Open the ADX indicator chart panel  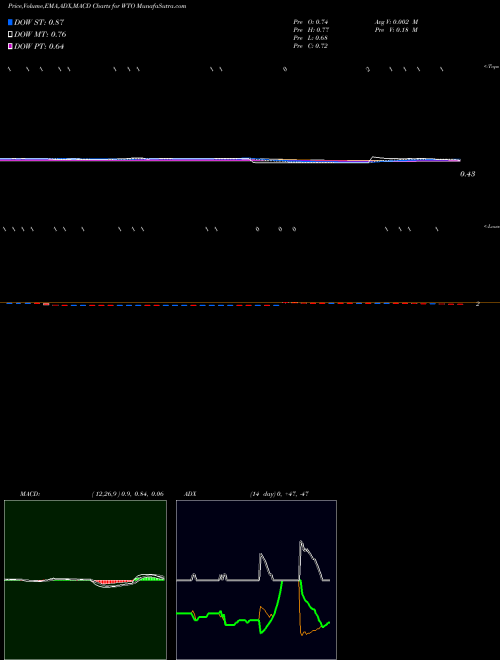pyautogui.click(x=256, y=580)
